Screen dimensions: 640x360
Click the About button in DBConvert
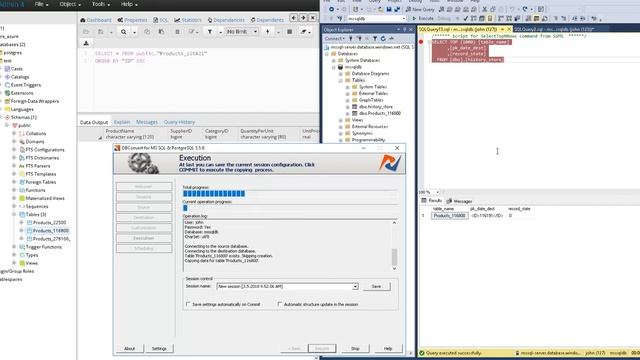(x=129, y=349)
